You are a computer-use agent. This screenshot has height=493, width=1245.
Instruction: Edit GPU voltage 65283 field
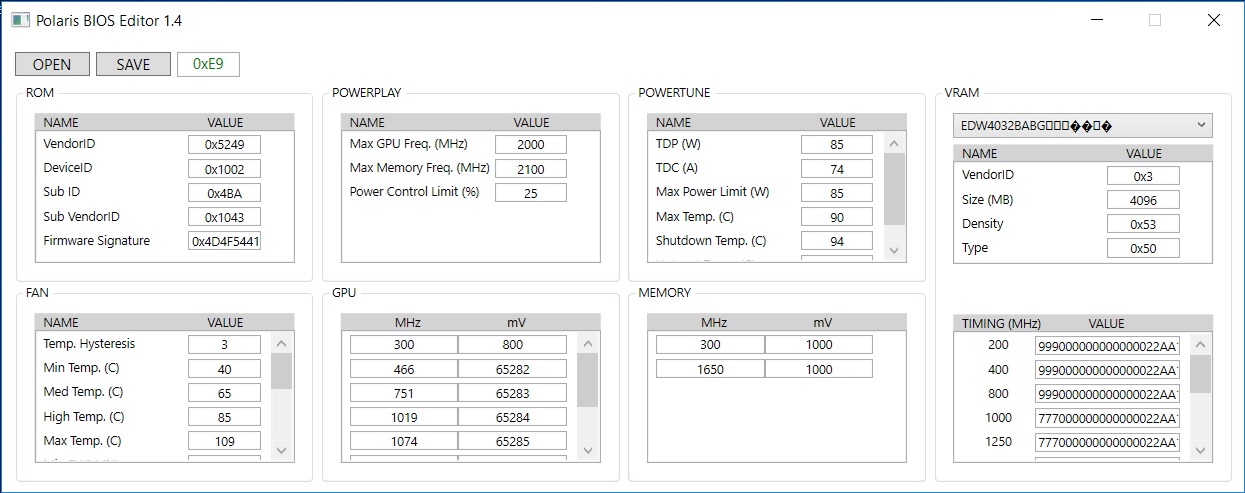(x=512, y=393)
